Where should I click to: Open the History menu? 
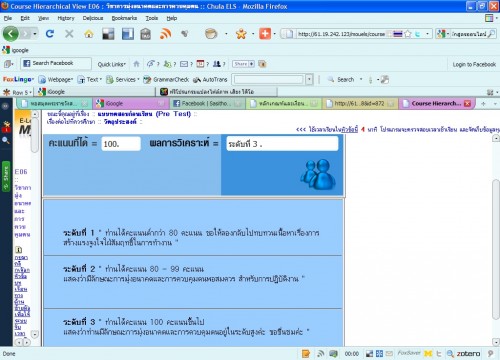(66, 18)
